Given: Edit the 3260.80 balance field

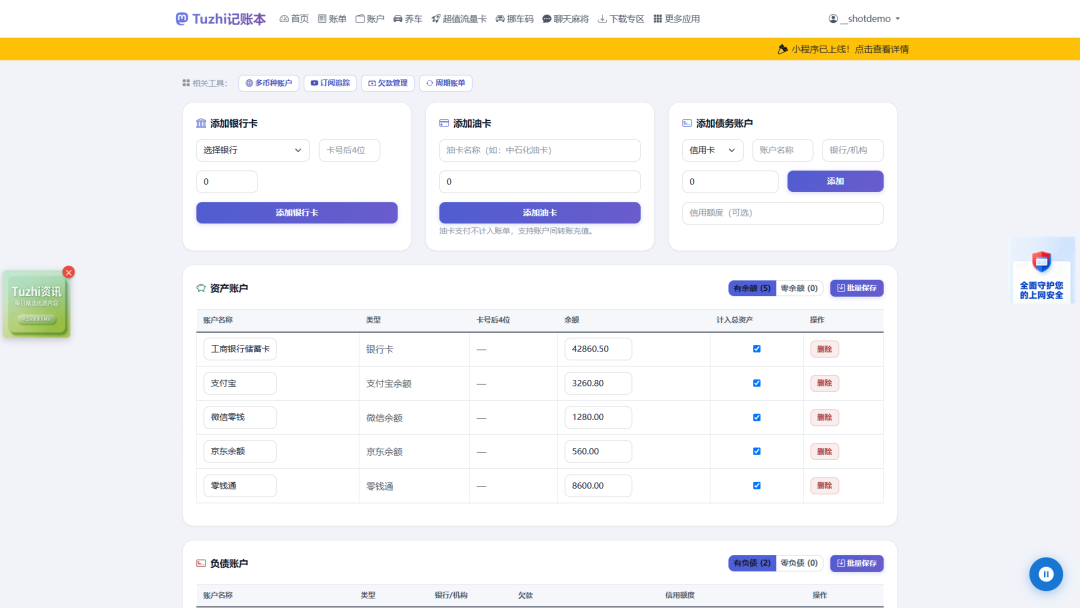Looking at the screenshot, I should click(598, 383).
